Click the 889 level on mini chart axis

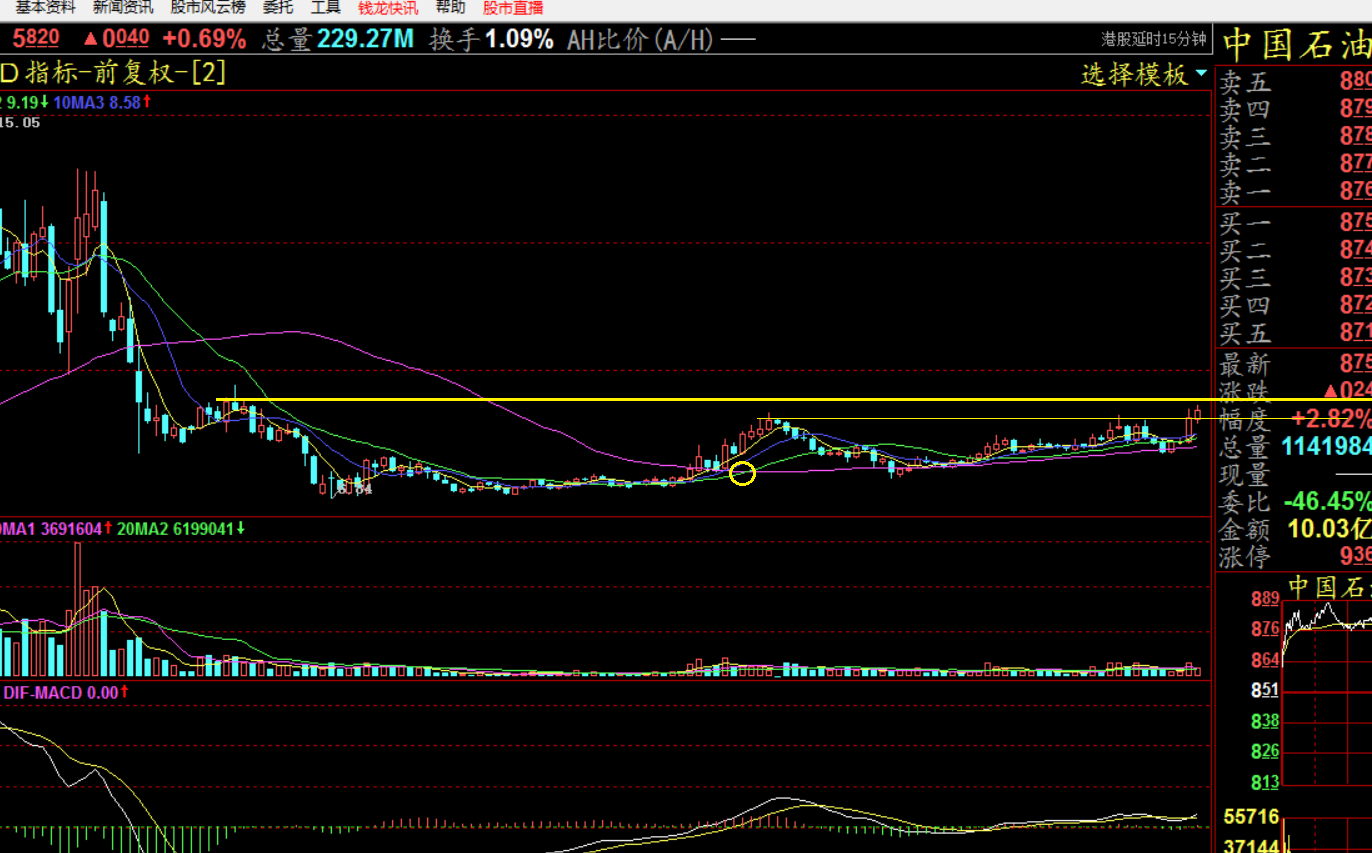pyautogui.click(x=1265, y=599)
